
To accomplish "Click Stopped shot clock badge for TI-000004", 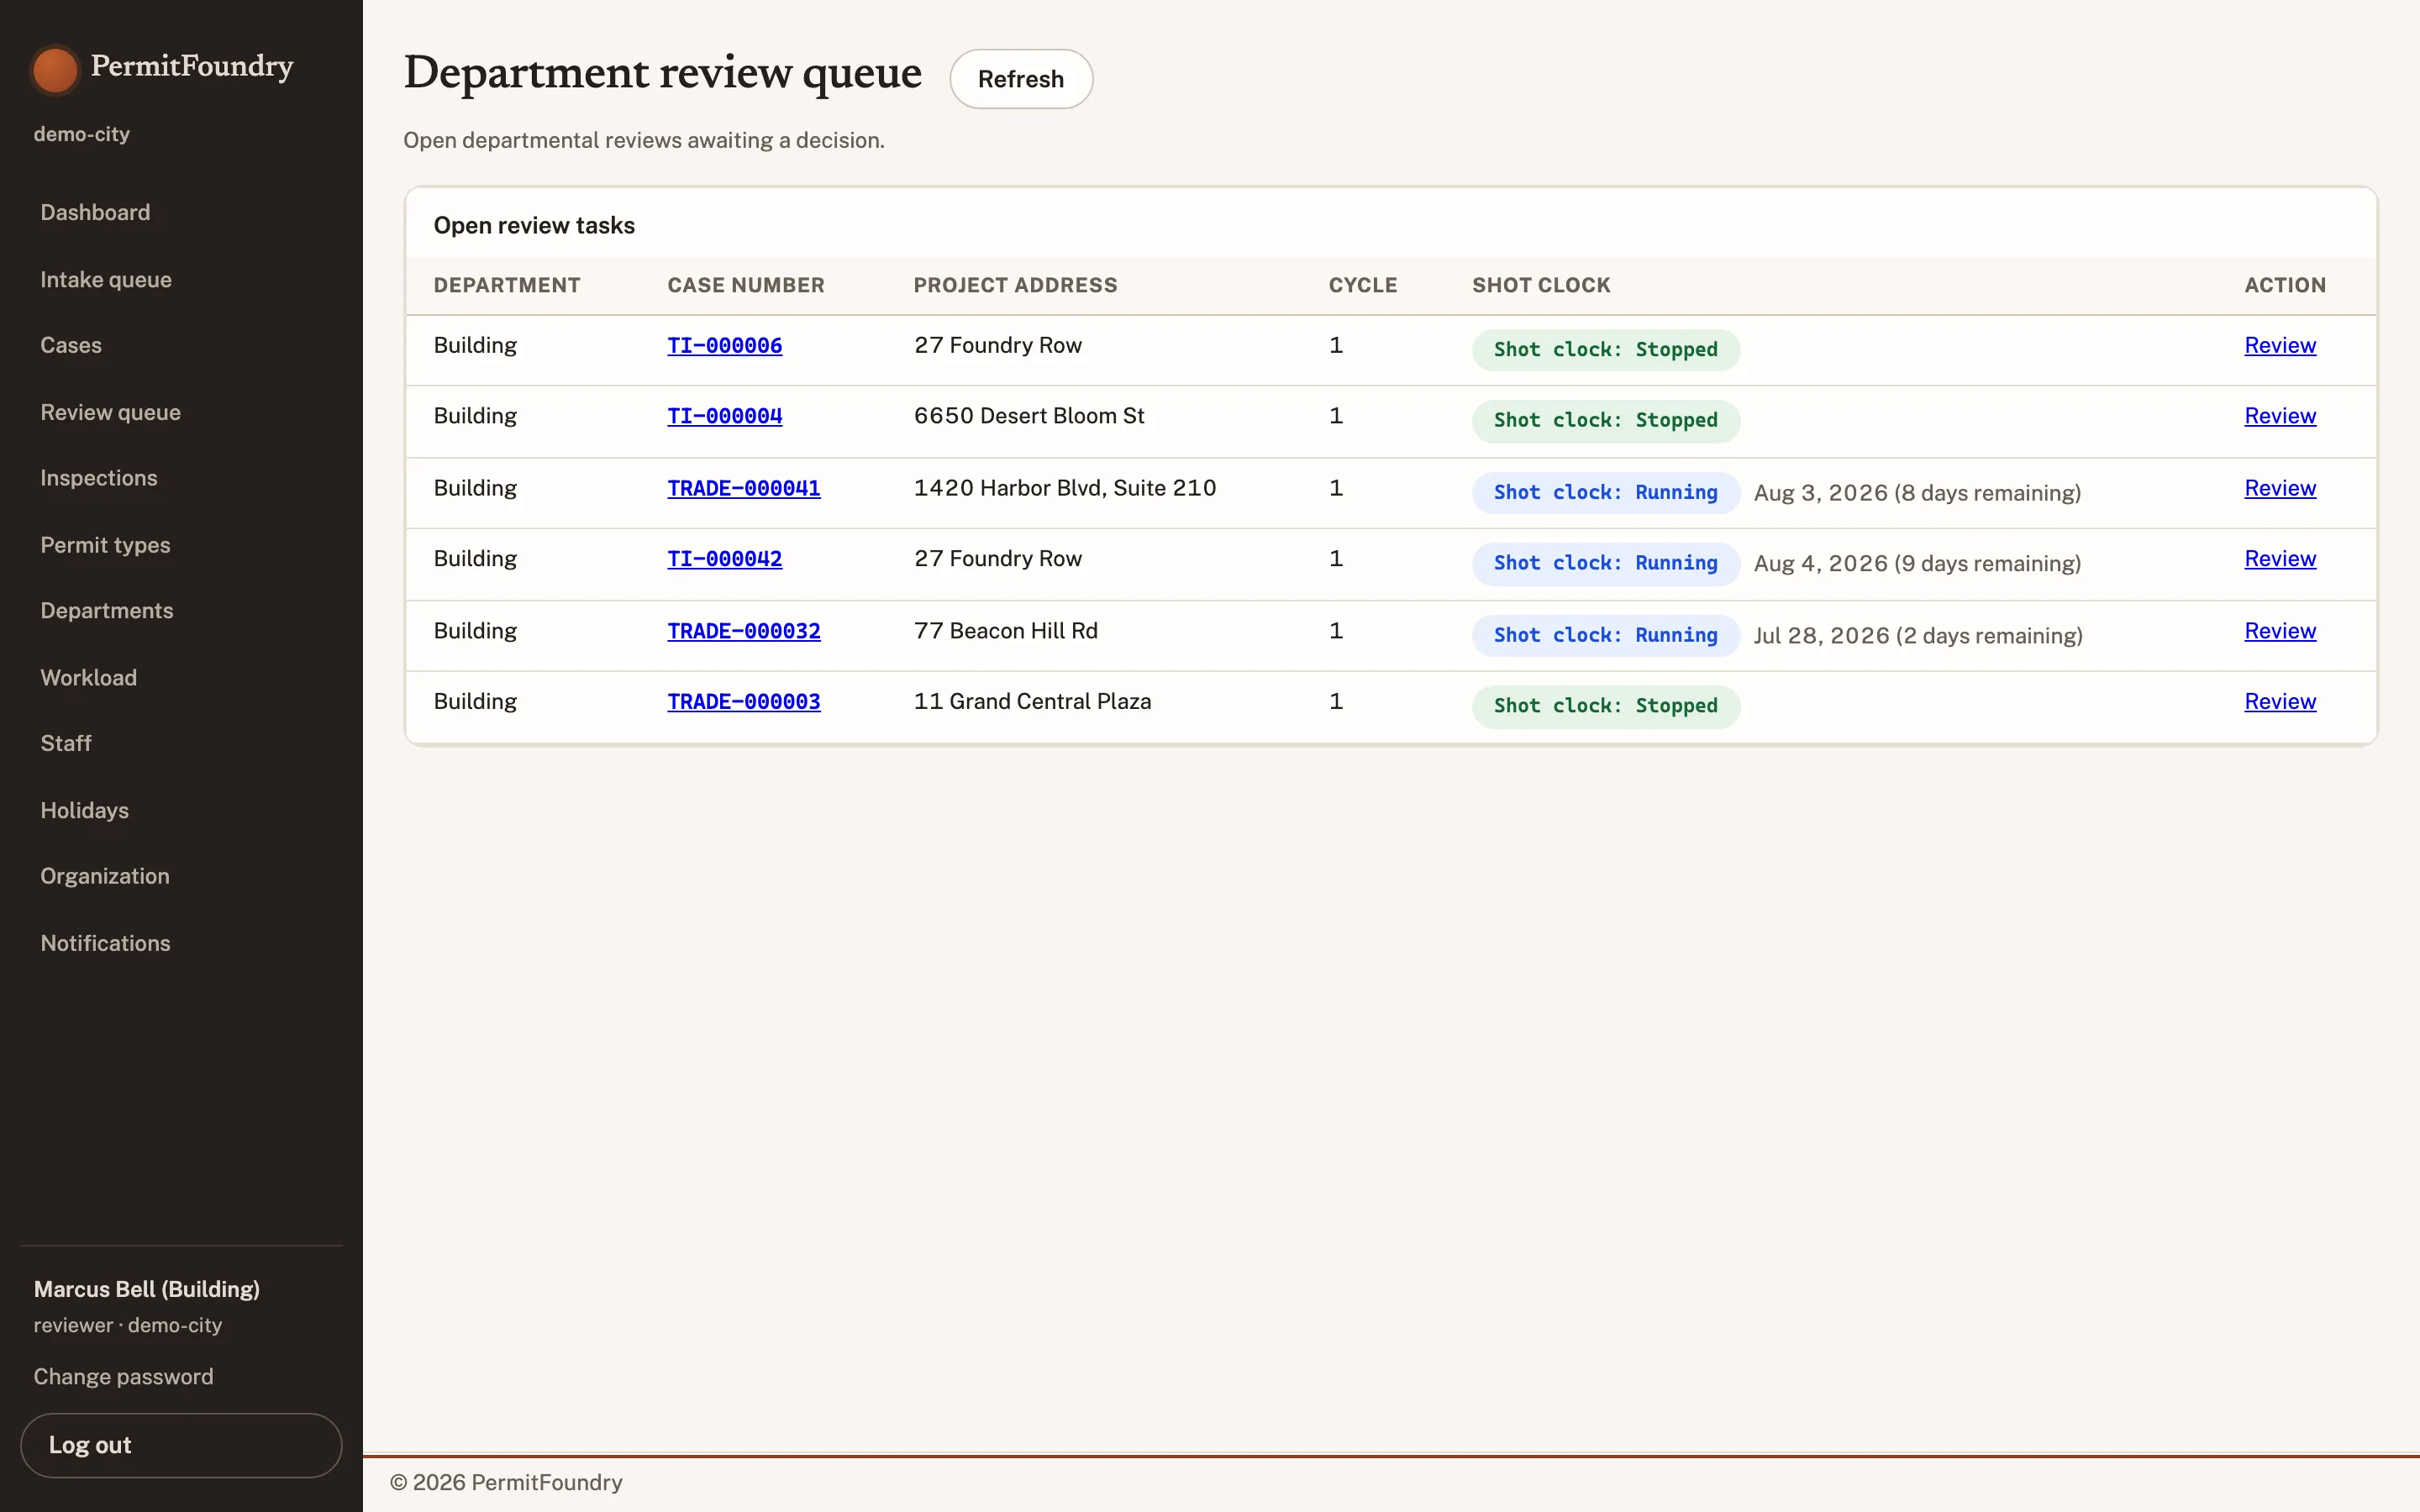I will click(1605, 421).
